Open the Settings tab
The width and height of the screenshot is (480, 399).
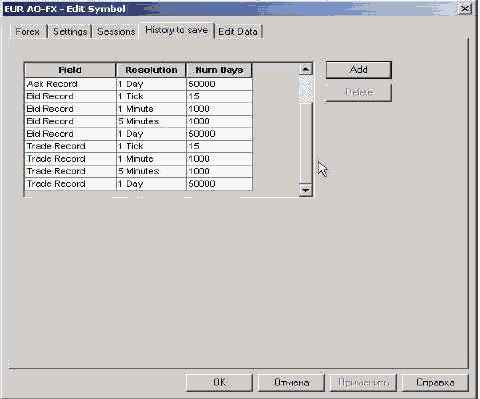click(x=70, y=32)
